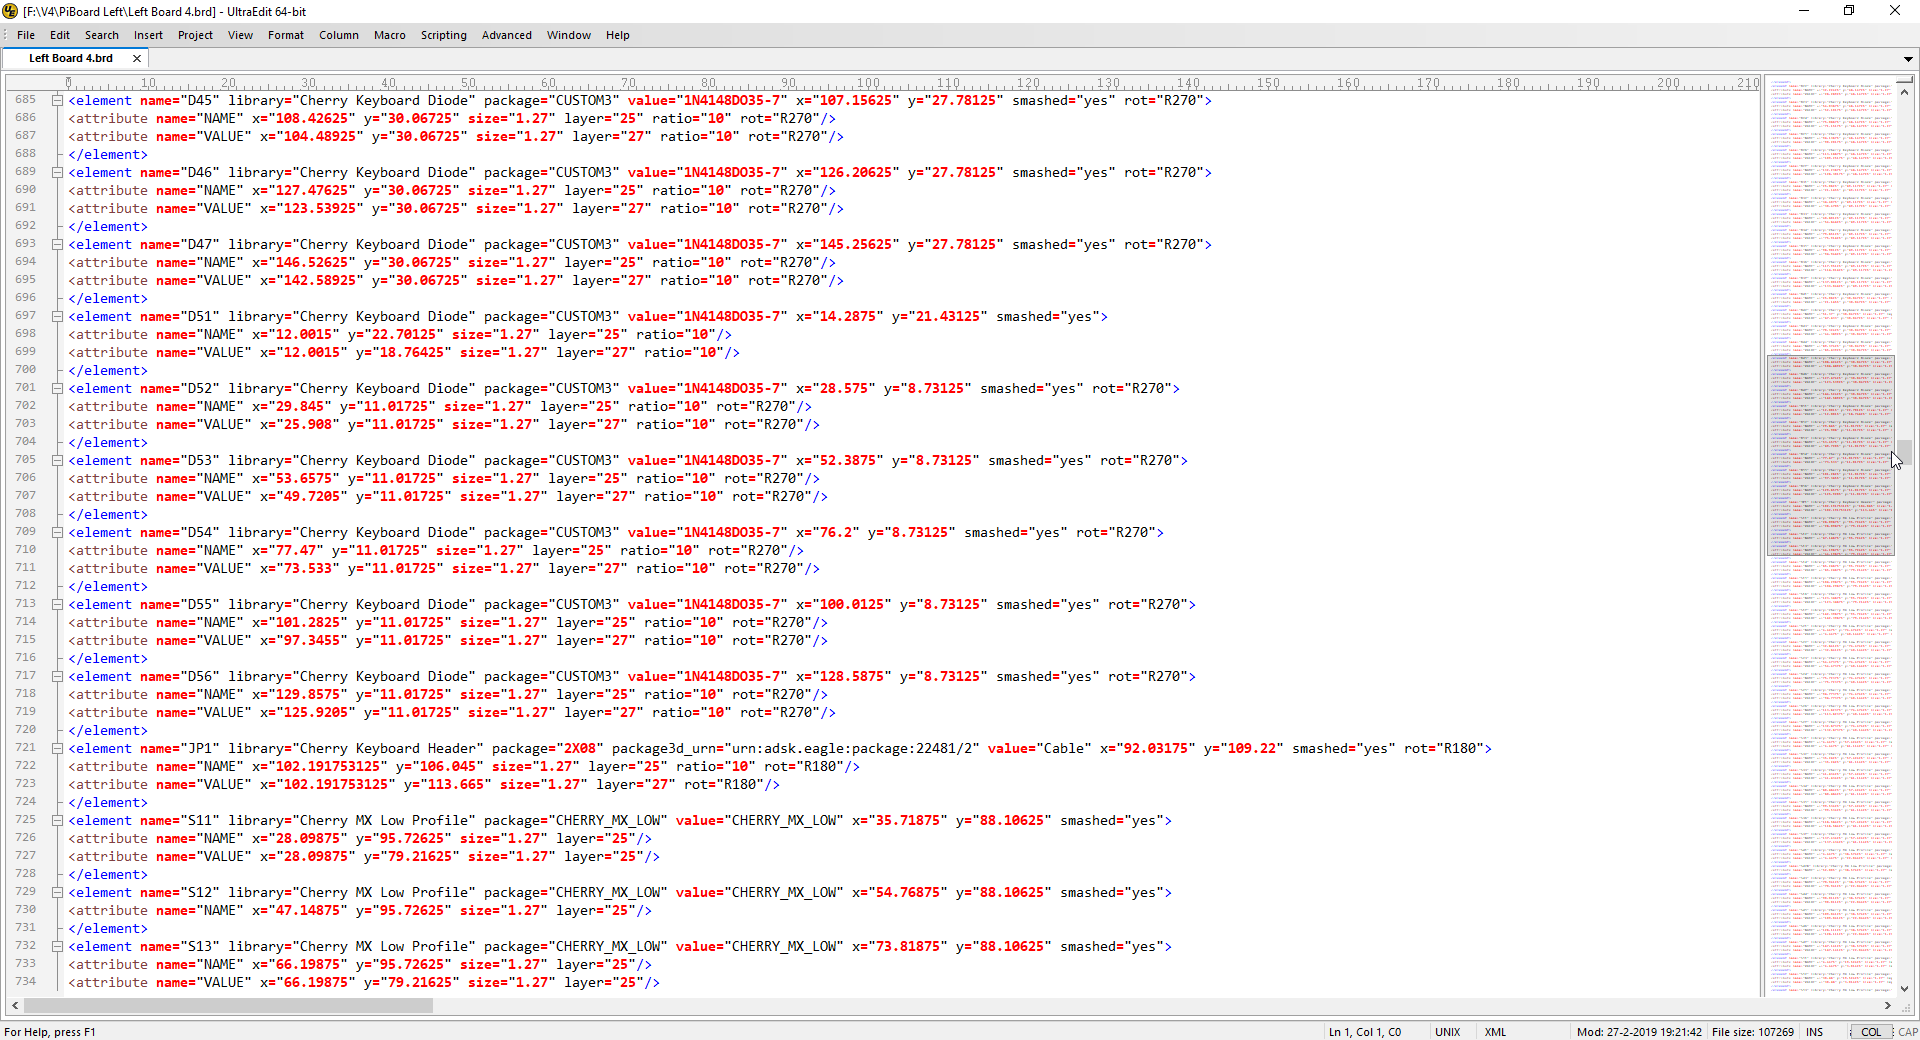
Task: Collapse the S13 element fold at line 732
Action: [58, 947]
